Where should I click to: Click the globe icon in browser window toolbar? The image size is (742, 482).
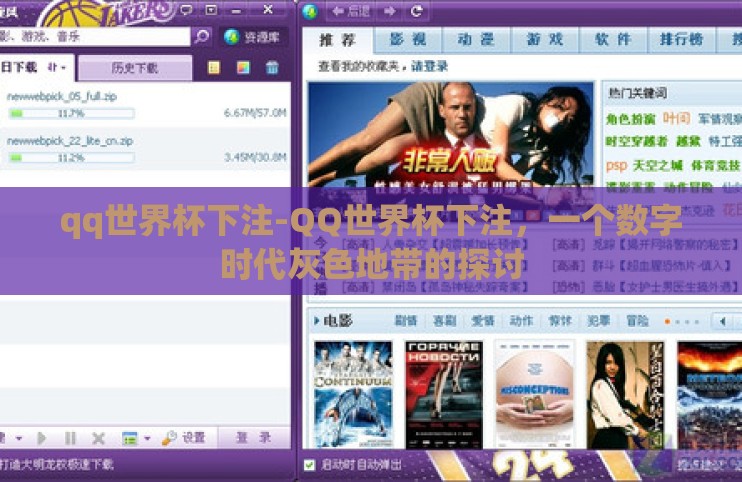pyautogui.click(x=310, y=11)
